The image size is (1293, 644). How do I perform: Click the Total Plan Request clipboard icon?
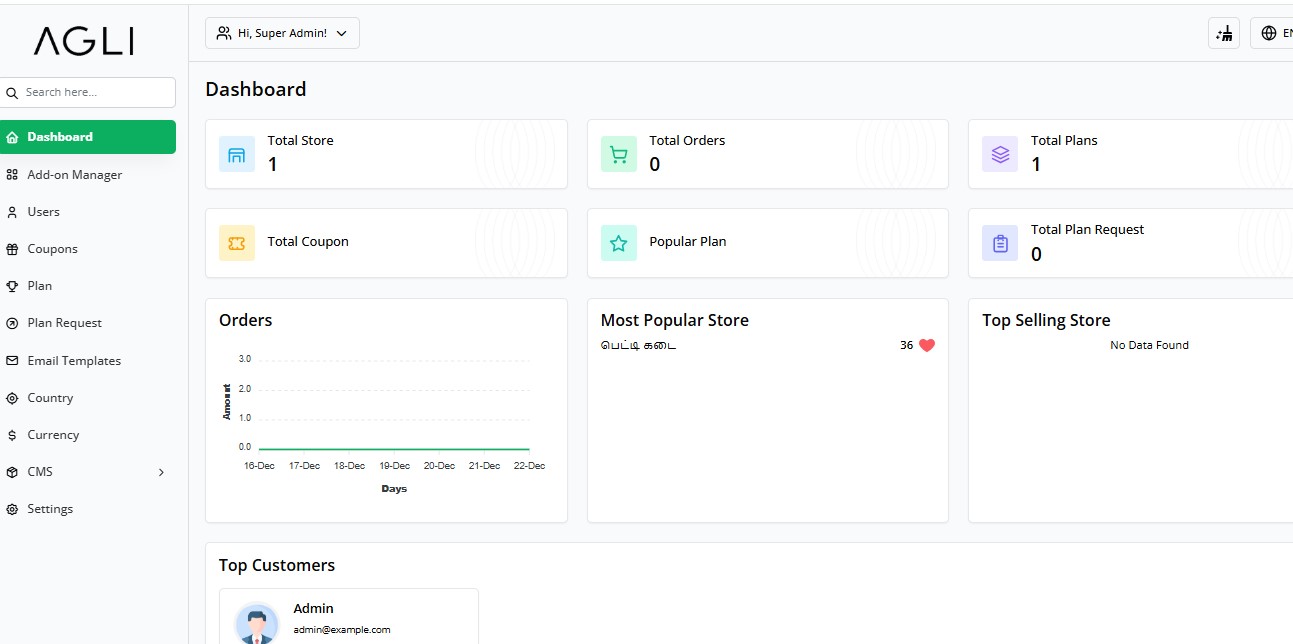1000,243
